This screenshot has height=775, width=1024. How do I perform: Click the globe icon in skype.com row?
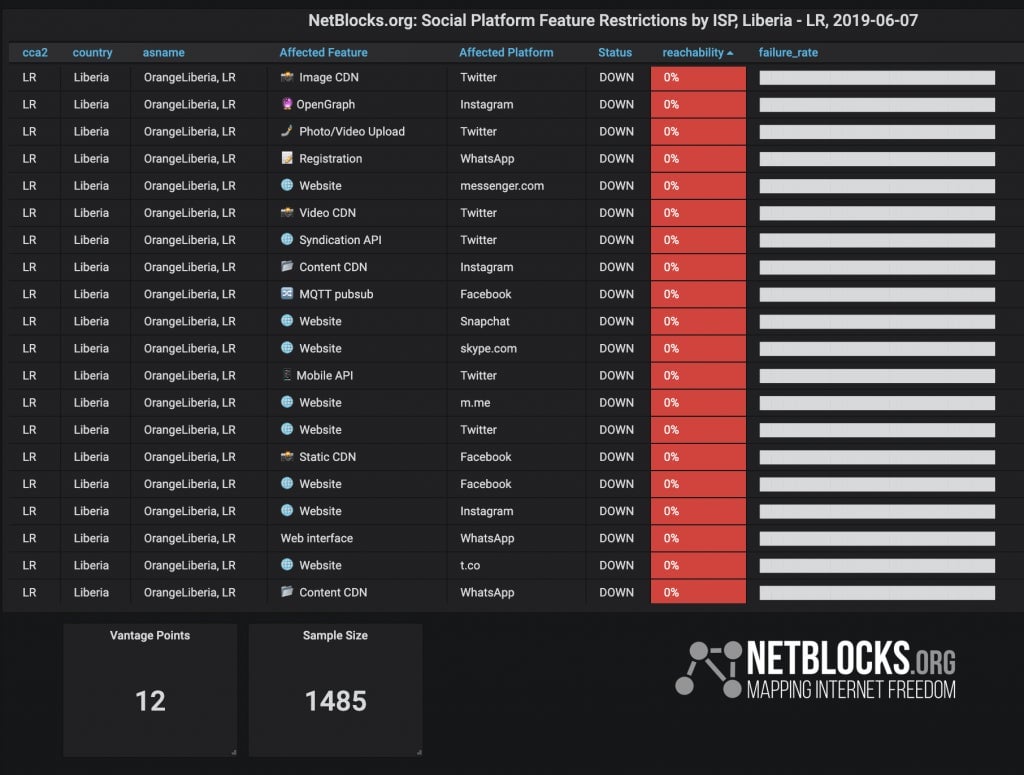click(x=287, y=347)
